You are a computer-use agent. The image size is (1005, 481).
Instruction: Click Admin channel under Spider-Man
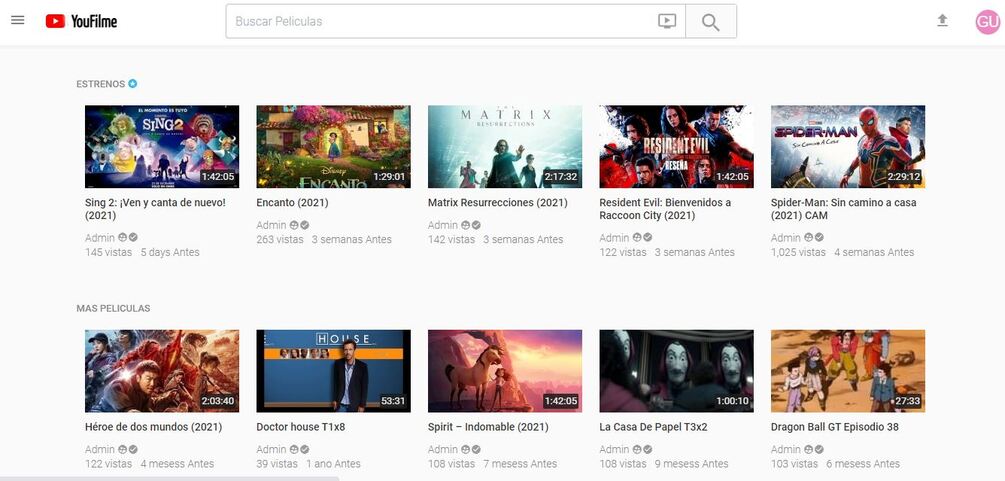(x=786, y=238)
